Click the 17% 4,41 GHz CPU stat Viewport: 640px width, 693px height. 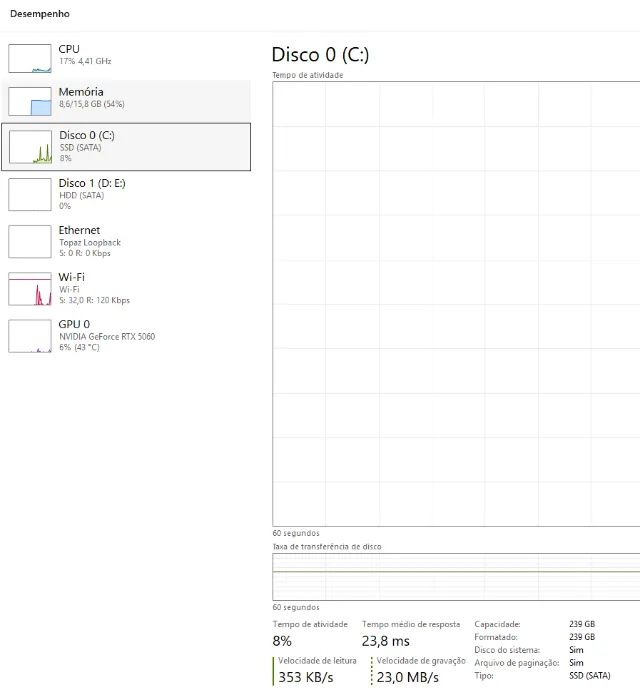point(85,61)
